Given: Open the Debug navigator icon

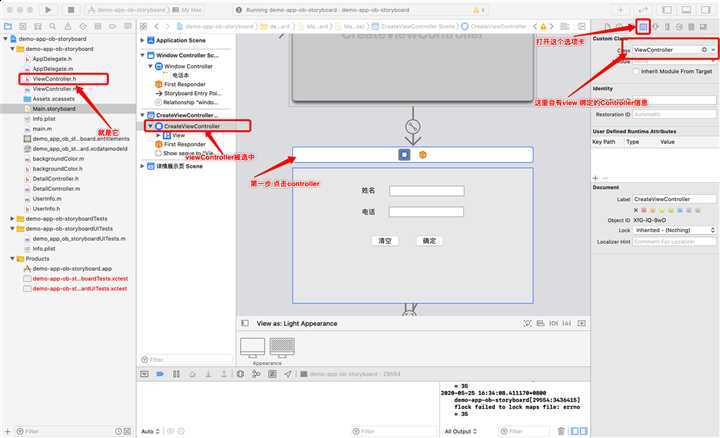Looking at the screenshot, I should tap(98, 27).
